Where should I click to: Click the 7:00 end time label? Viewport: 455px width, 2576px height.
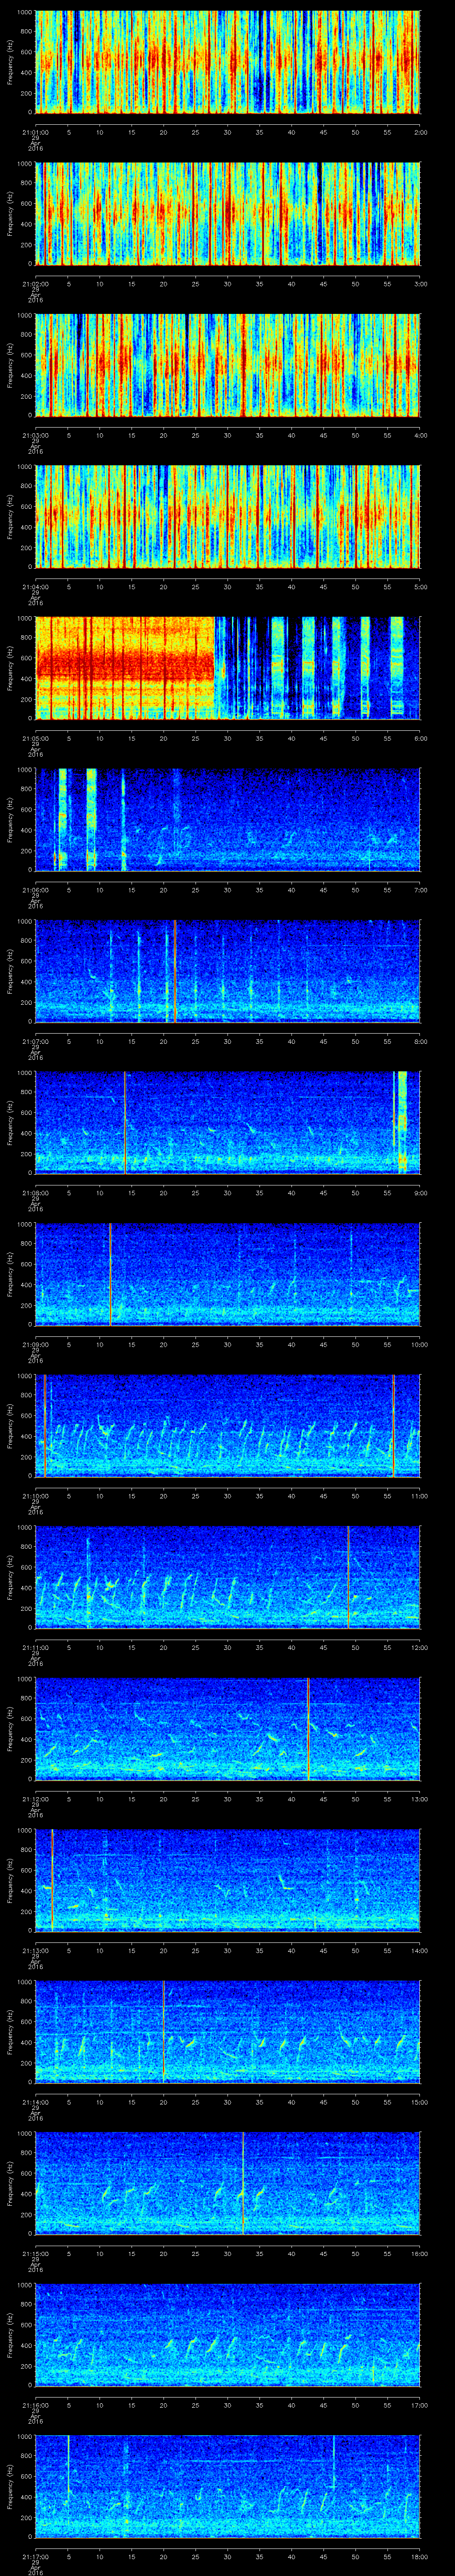[x=420, y=890]
